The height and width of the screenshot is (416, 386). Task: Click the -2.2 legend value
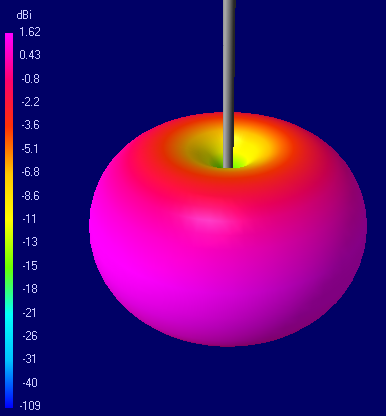click(x=30, y=102)
